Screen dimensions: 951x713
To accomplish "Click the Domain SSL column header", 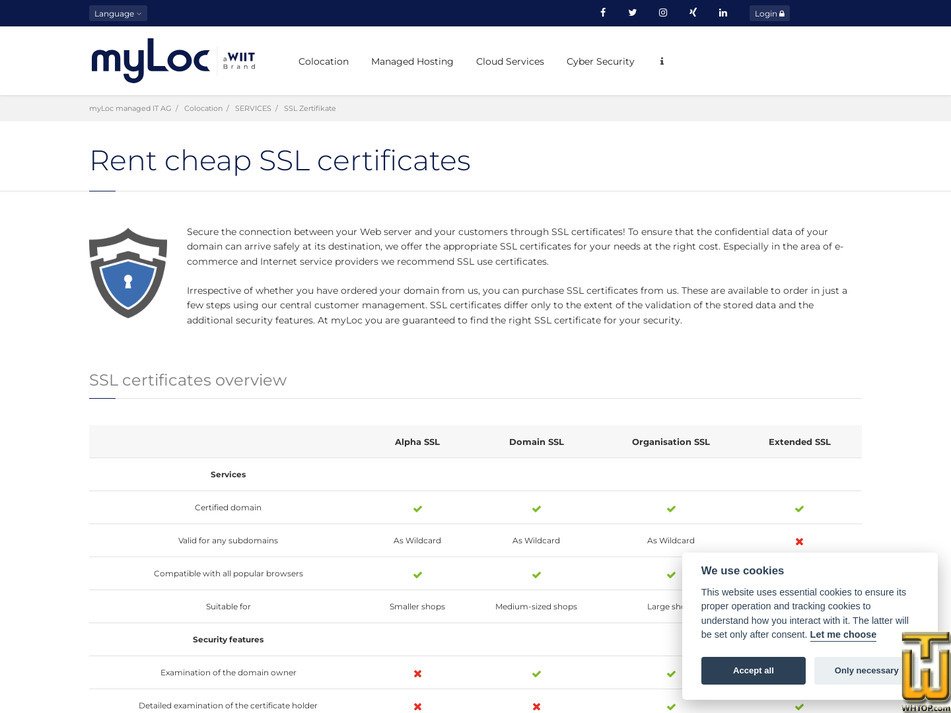I will coord(536,442).
